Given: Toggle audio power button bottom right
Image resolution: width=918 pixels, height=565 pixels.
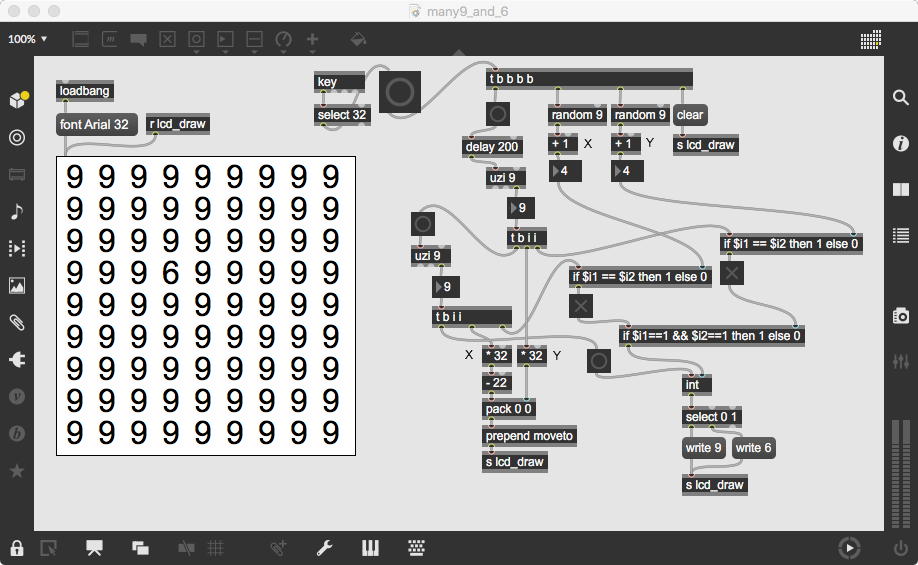Looking at the screenshot, I should pos(900,549).
